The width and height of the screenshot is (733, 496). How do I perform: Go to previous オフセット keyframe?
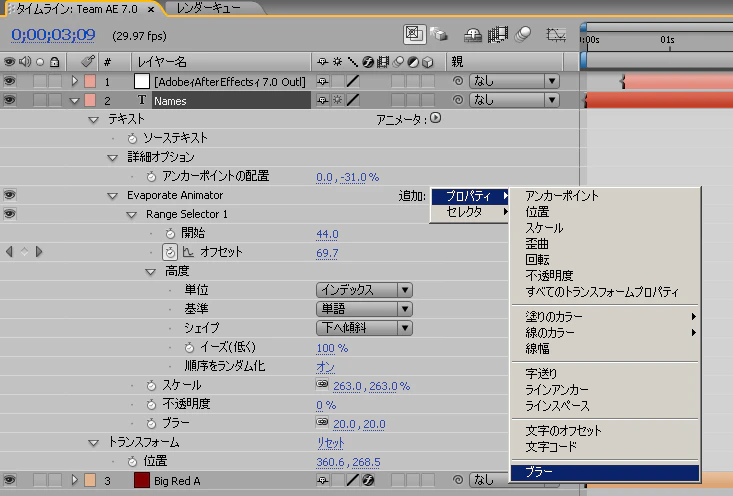[x=9, y=252]
